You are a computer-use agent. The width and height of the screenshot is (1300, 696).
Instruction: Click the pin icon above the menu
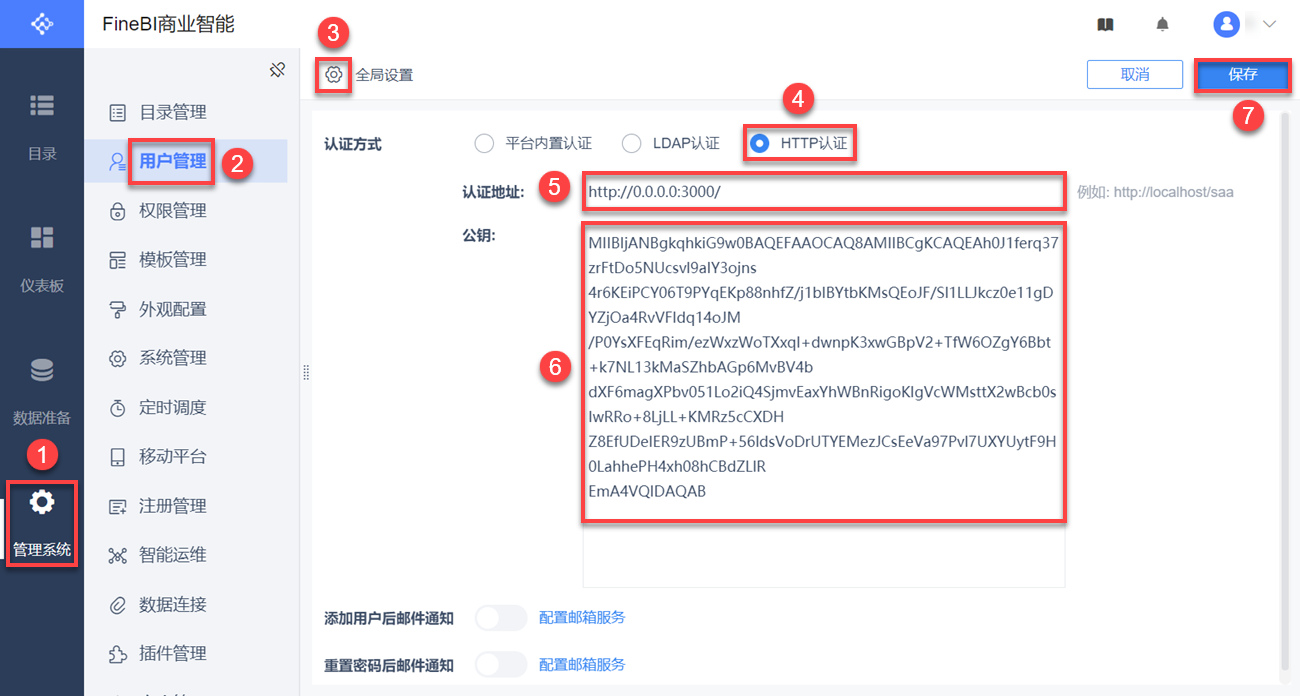[278, 70]
